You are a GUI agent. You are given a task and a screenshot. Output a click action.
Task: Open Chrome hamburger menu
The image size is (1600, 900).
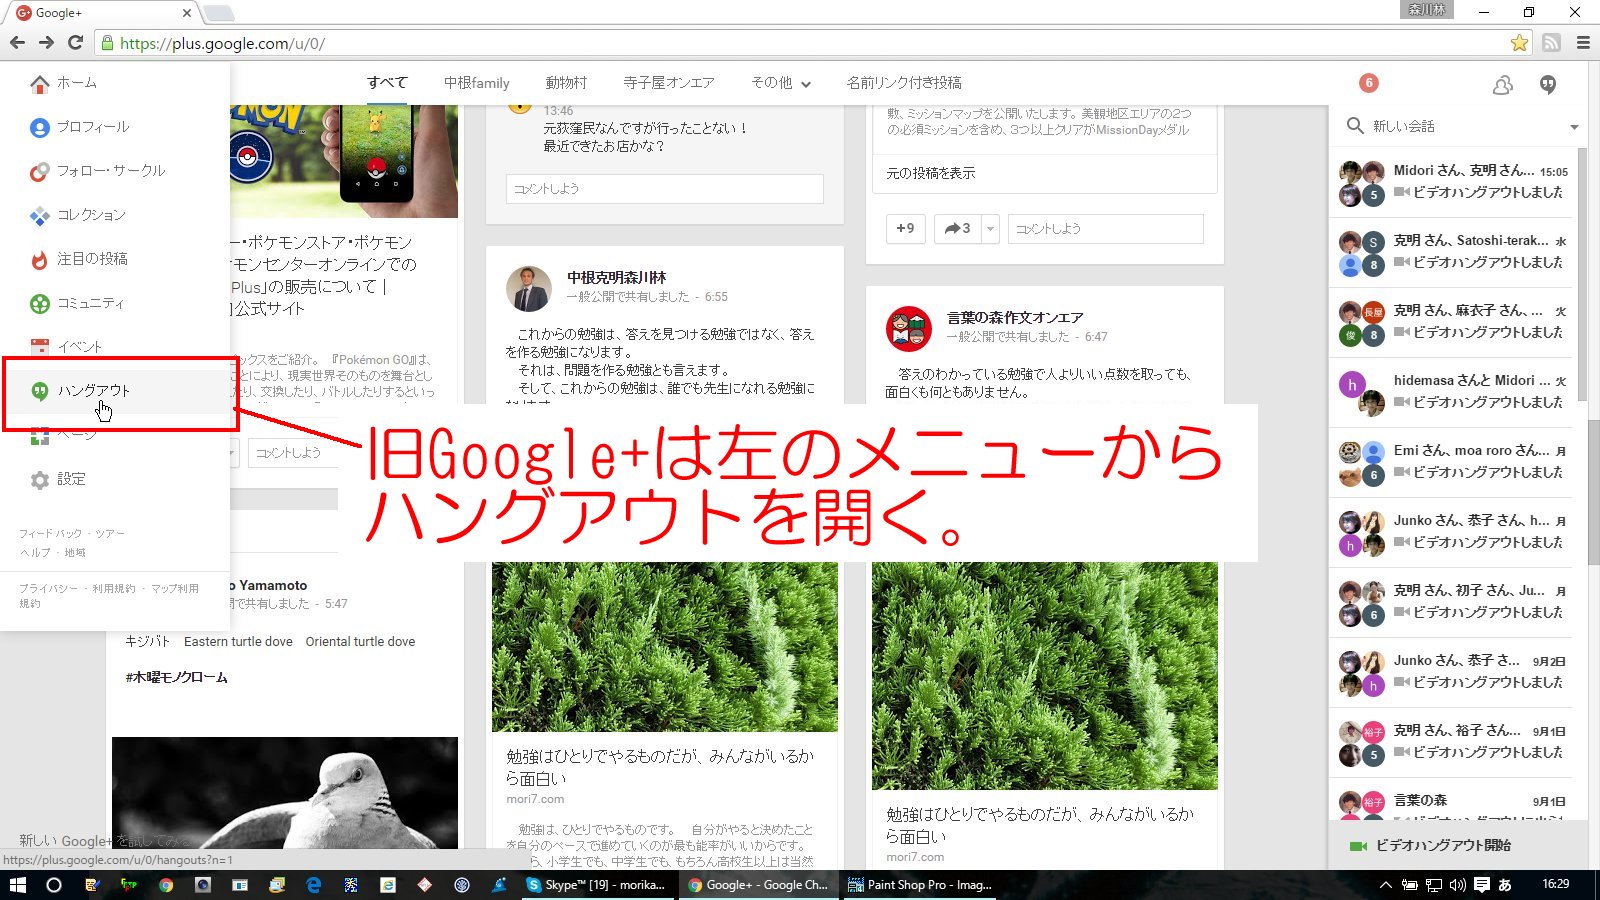pyautogui.click(x=1583, y=43)
